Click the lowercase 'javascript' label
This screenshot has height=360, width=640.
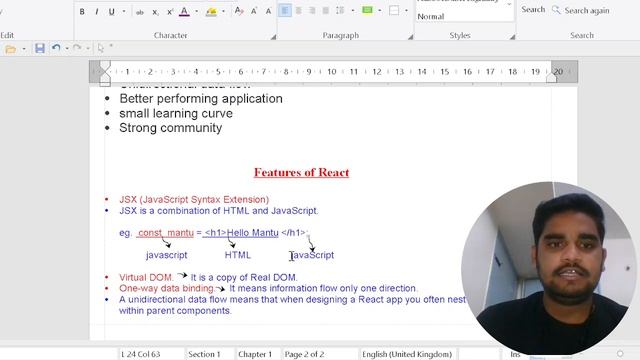(167, 256)
